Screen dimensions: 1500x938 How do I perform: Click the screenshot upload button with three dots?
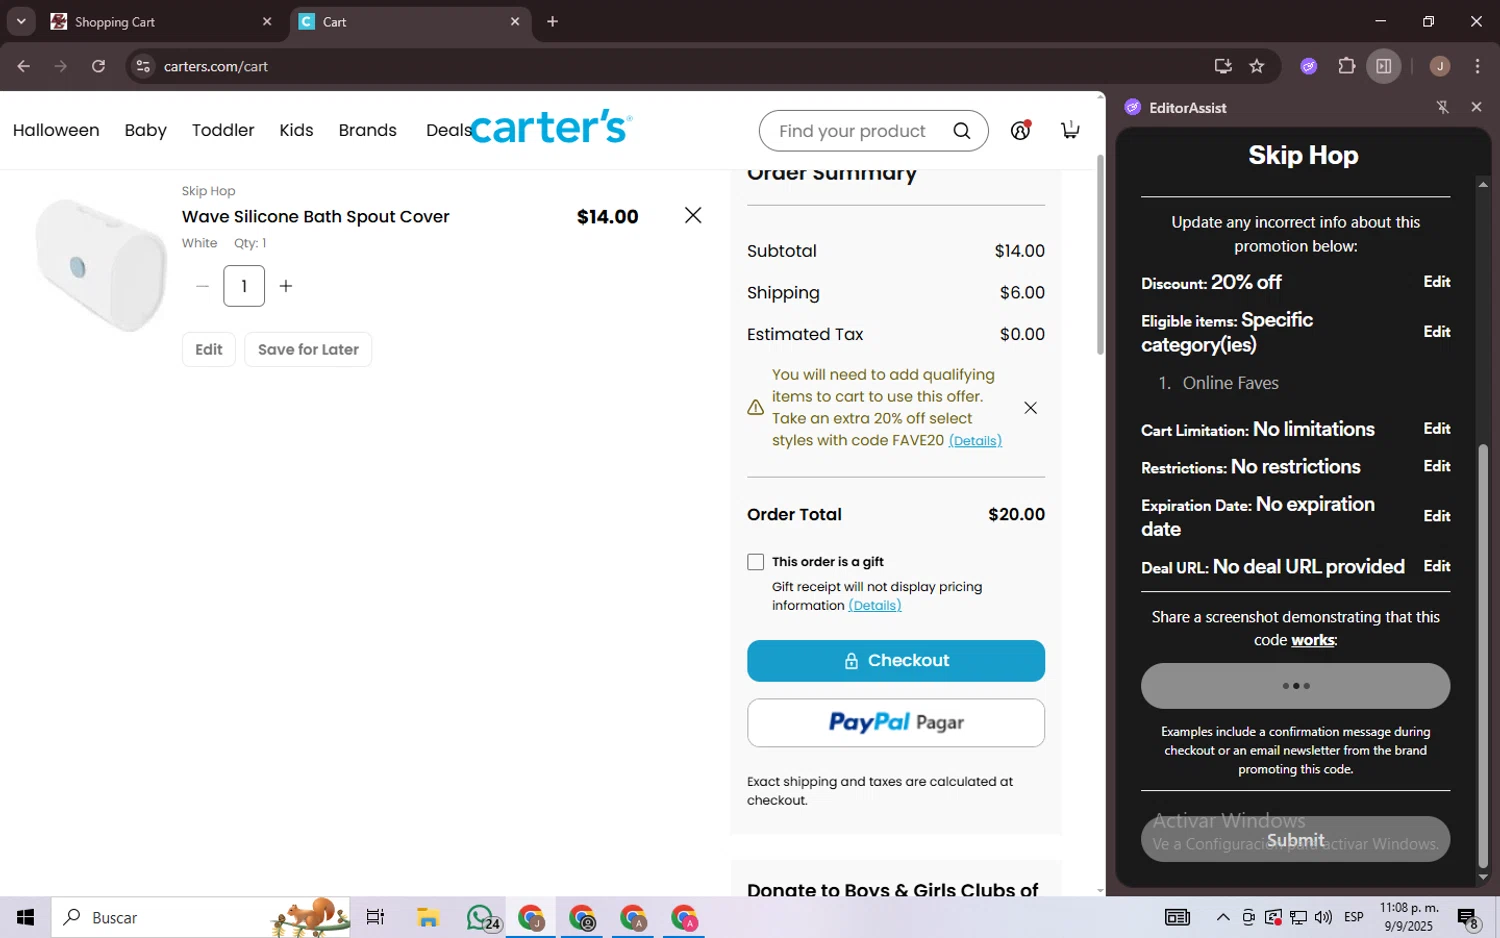tap(1295, 686)
